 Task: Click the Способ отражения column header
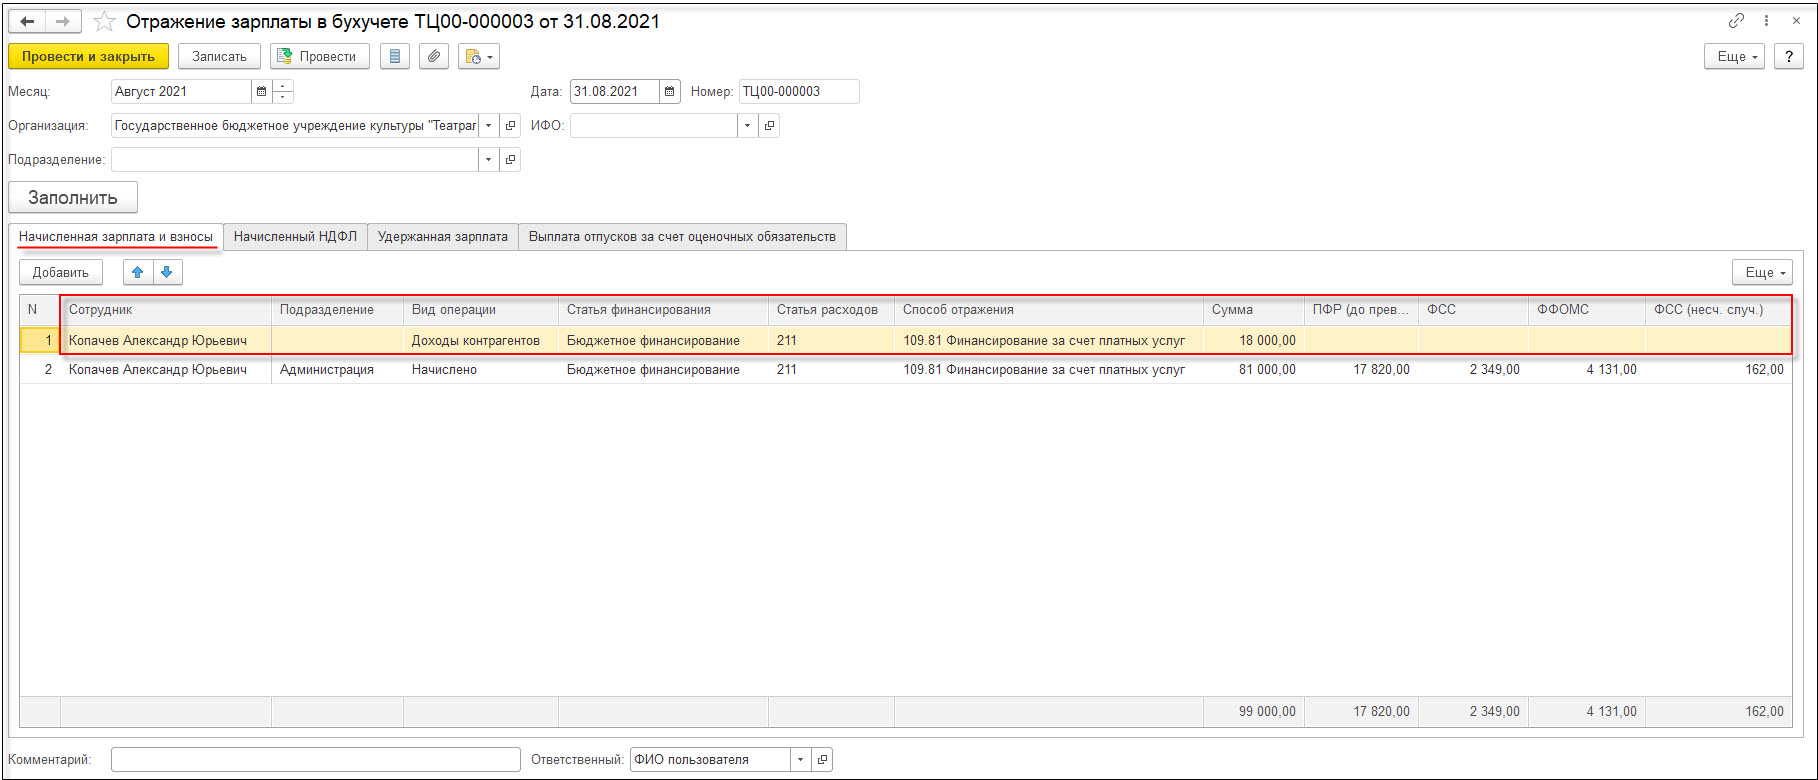click(x=1049, y=310)
